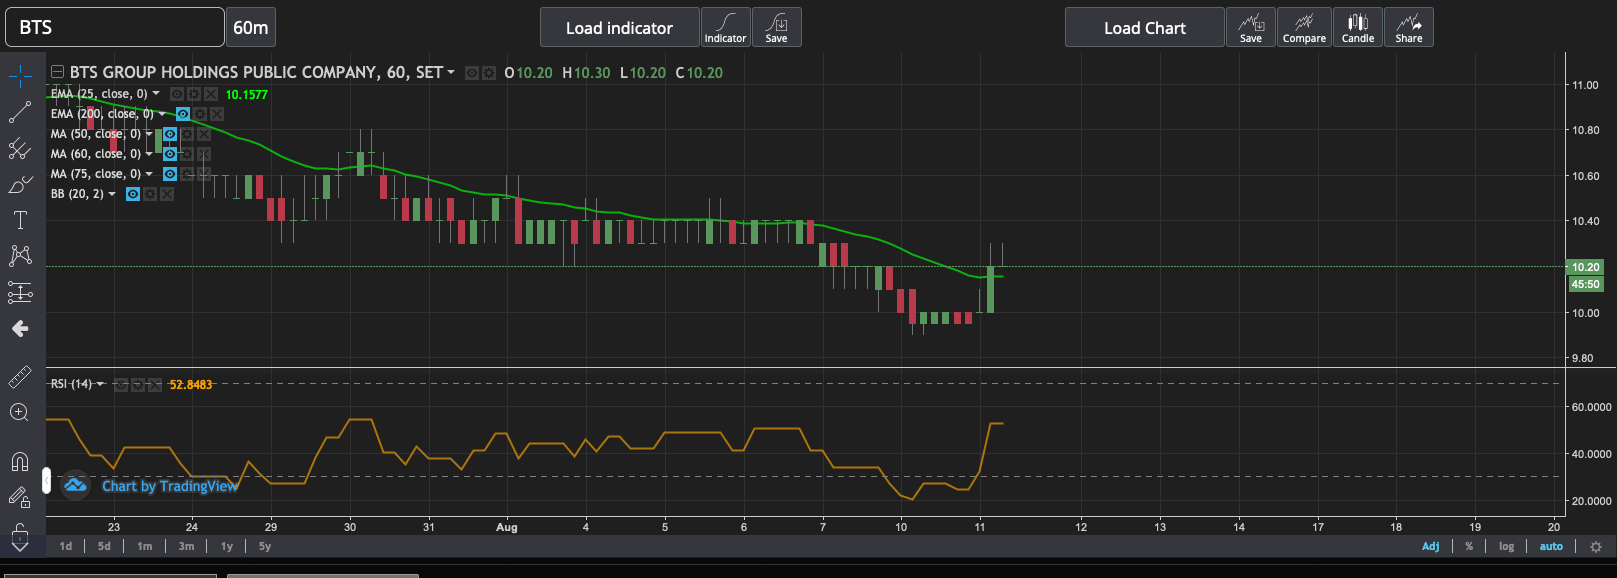The width and height of the screenshot is (1617, 578).
Task: Open the Compare tool
Action: (x=1304, y=27)
